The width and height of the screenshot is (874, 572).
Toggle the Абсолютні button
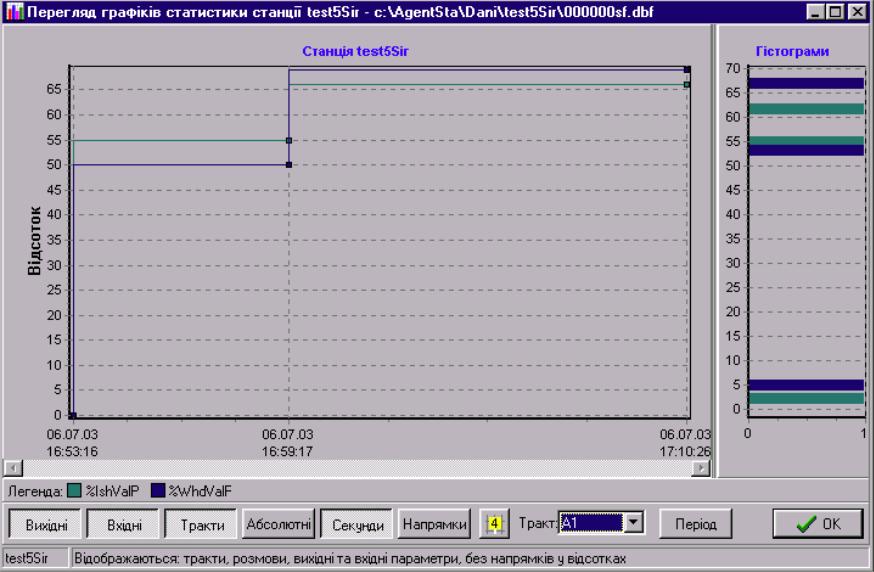point(279,524)
